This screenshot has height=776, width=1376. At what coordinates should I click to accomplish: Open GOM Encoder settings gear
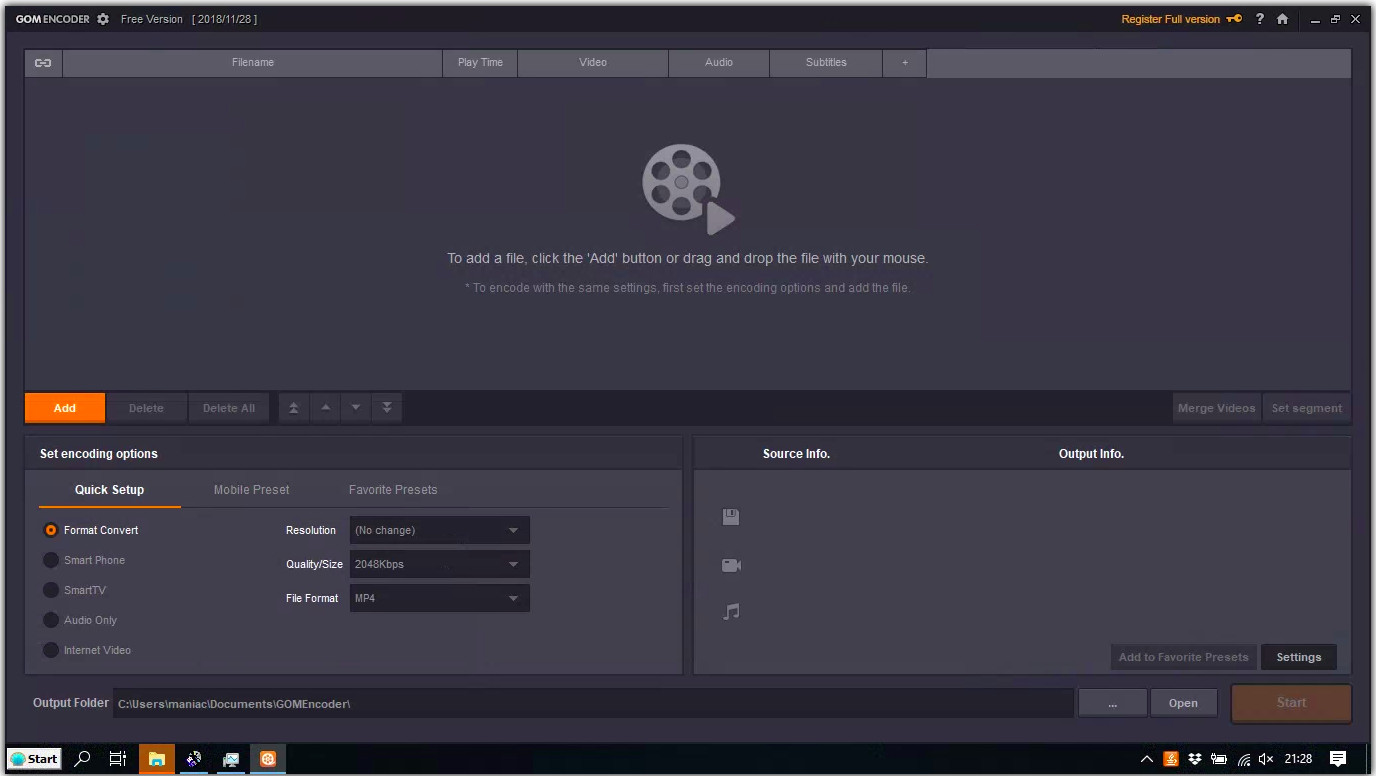tap(103, 19)
